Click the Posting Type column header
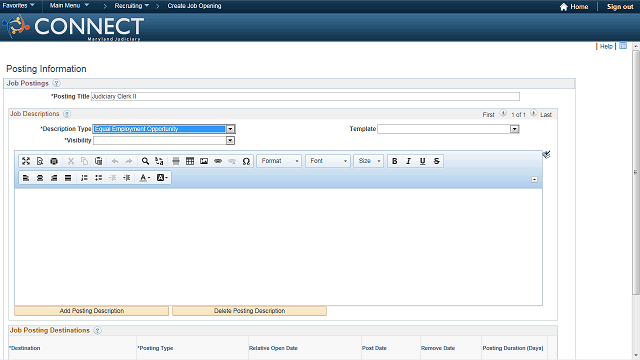Image resolution: width=640 pixels, height=360 pixels. (x=156, y=348)
